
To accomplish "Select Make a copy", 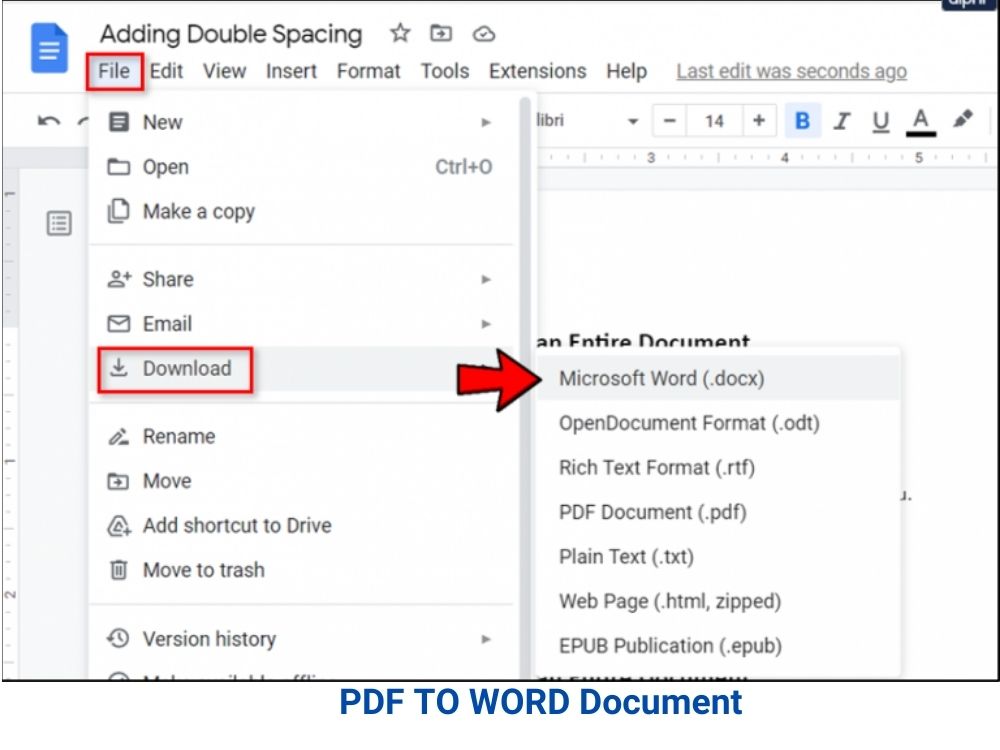I will [x=301, y=211].
